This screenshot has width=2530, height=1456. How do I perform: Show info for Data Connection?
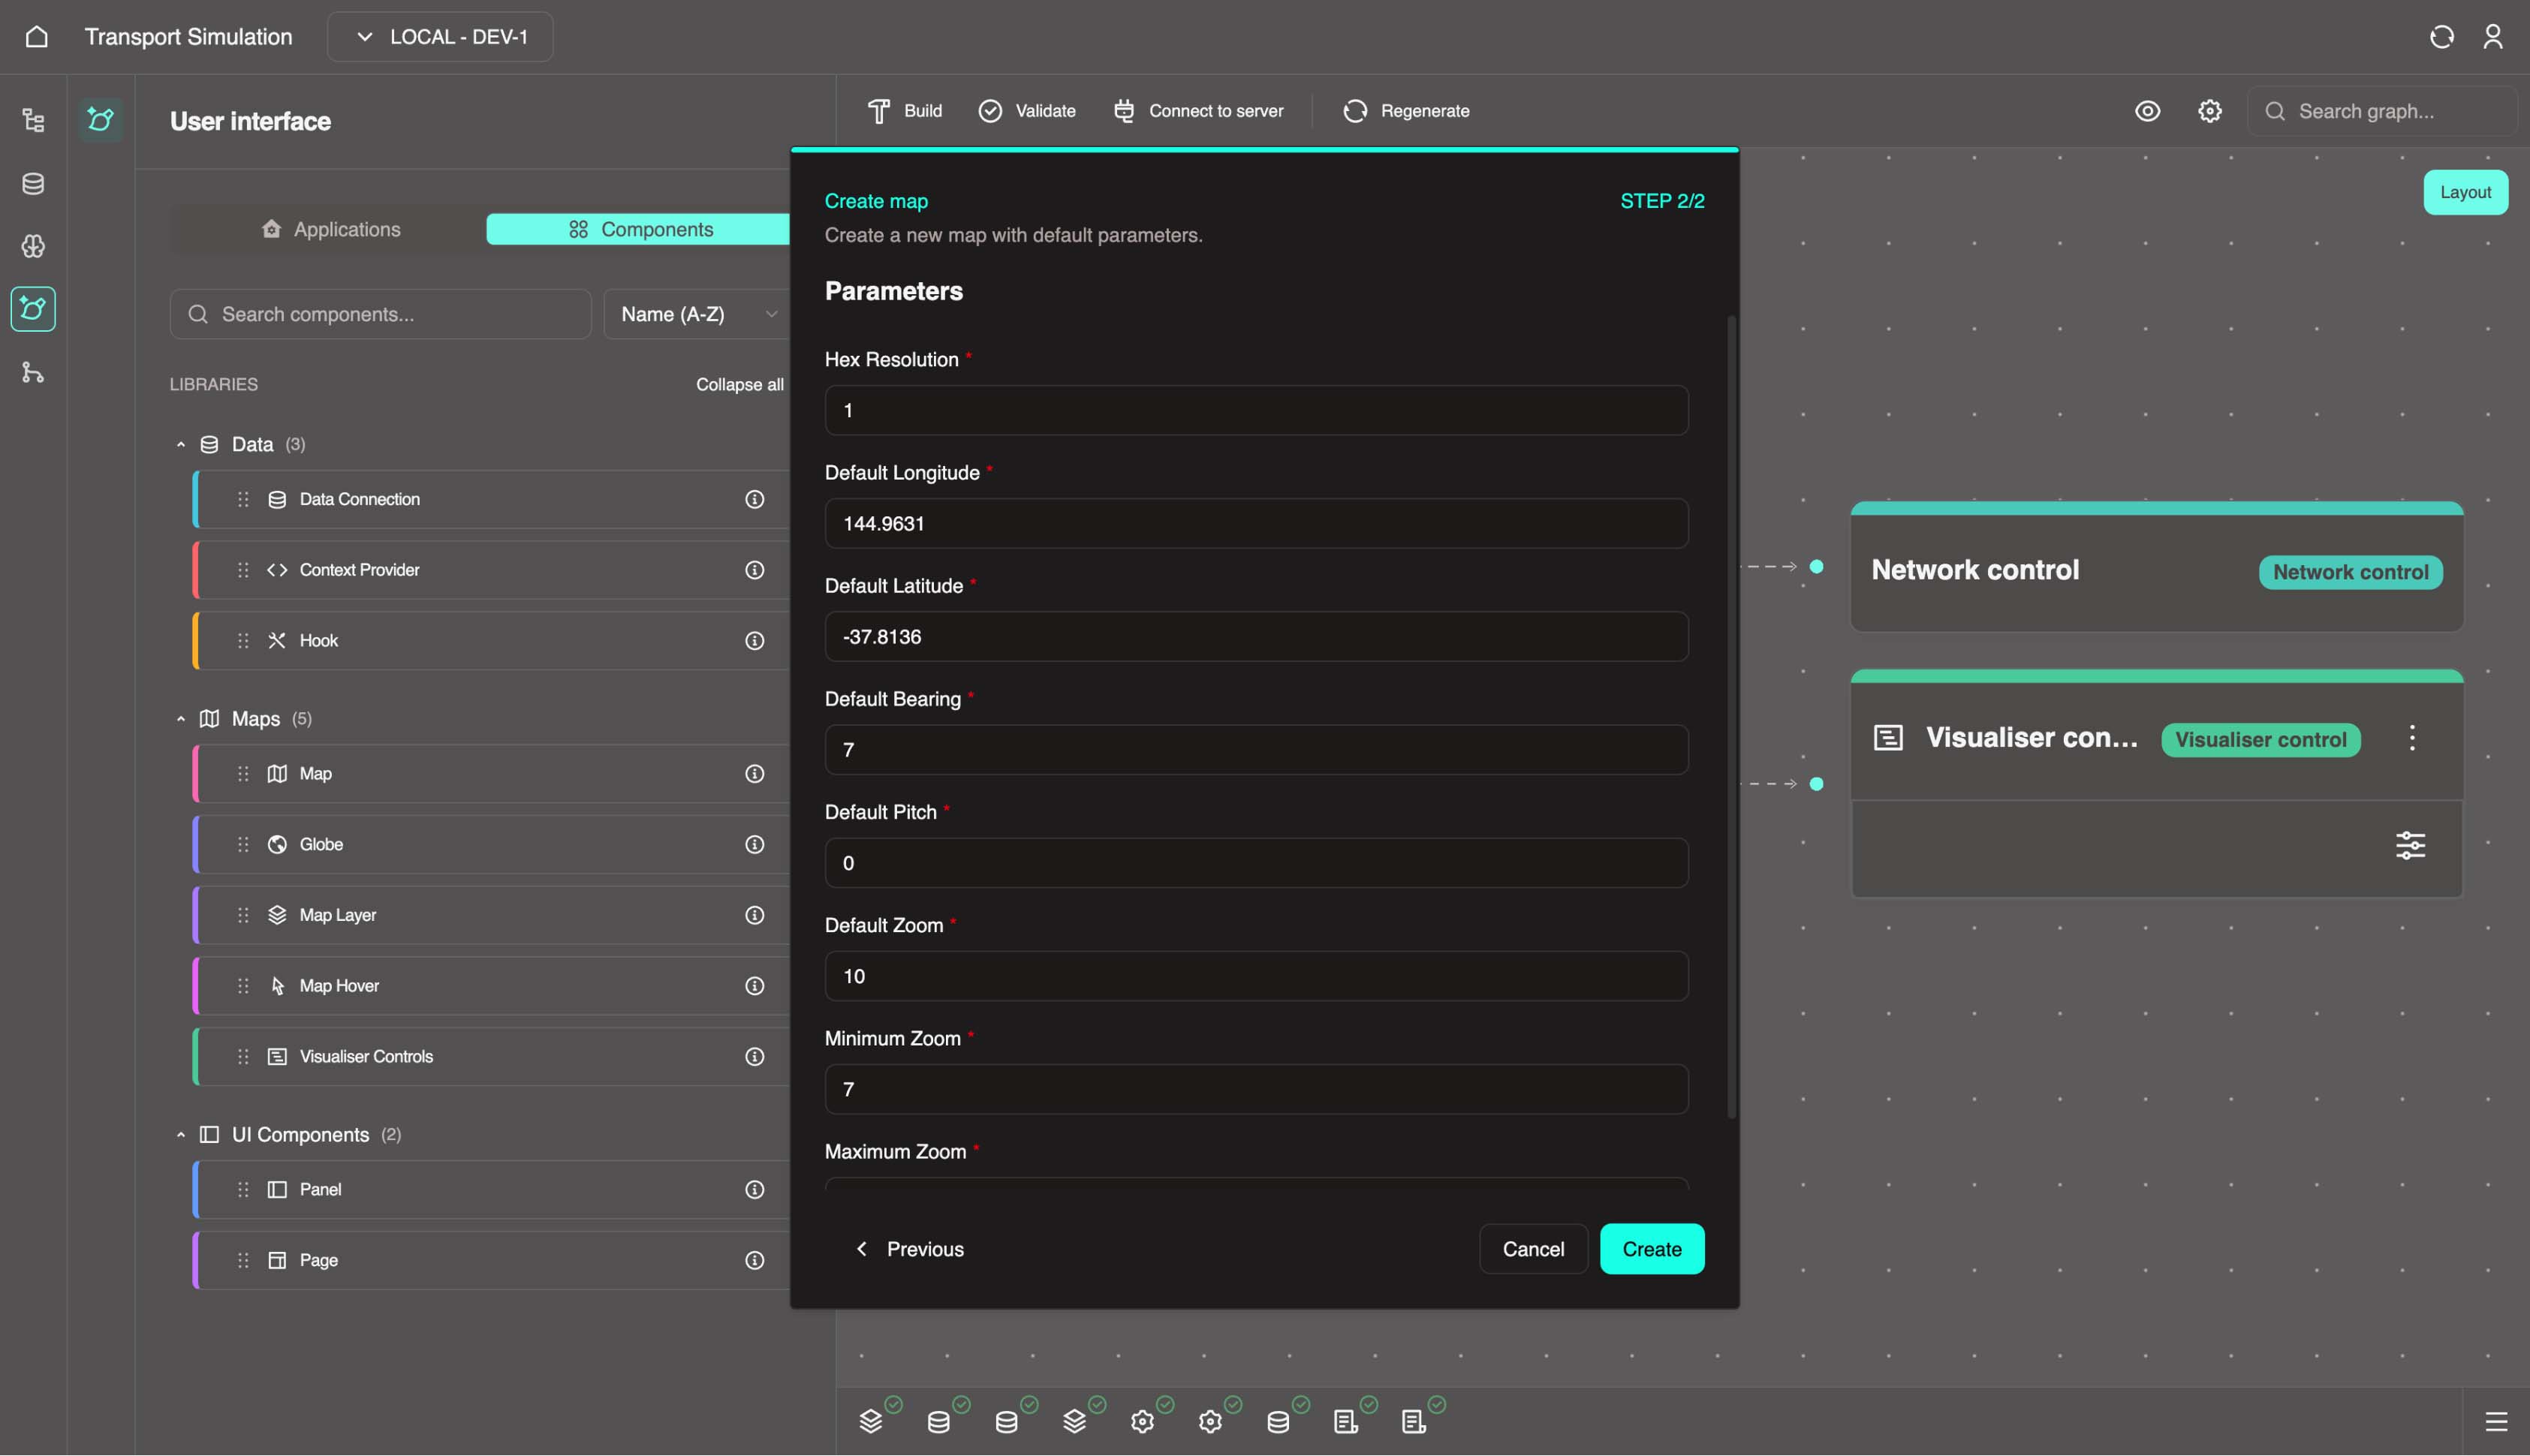click(754, 499)
